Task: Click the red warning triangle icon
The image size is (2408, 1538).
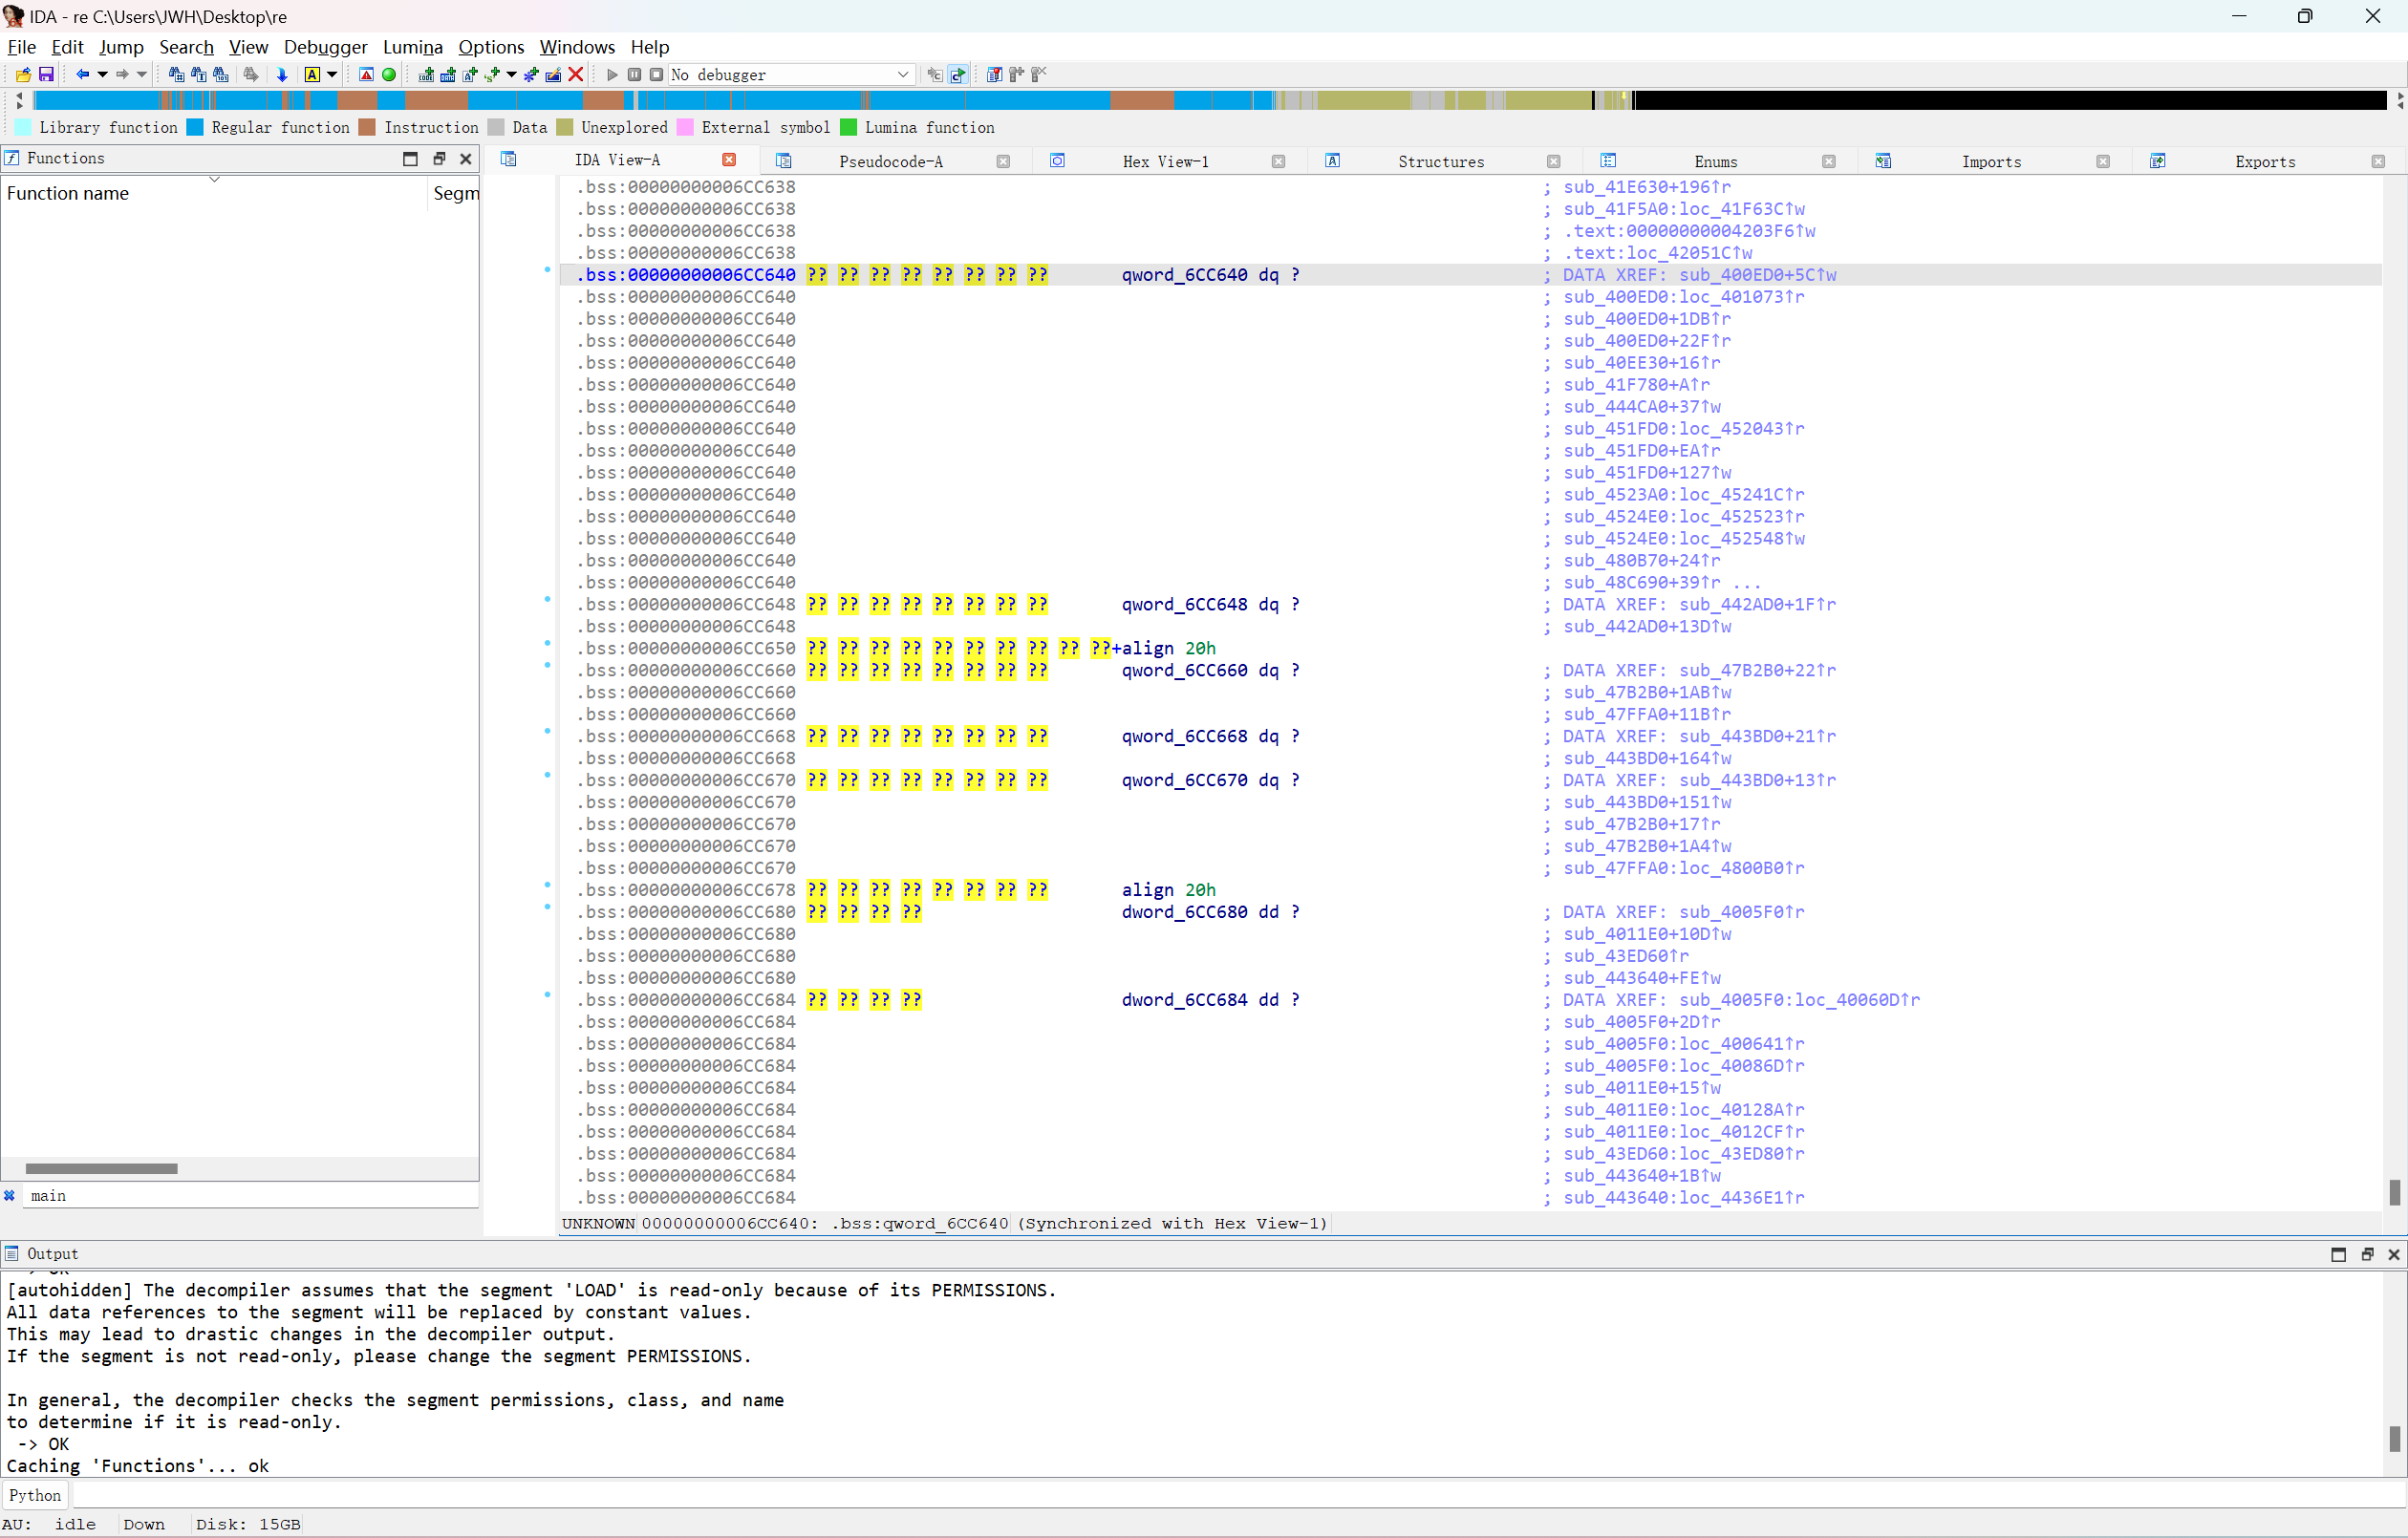Action: point(366,75)
